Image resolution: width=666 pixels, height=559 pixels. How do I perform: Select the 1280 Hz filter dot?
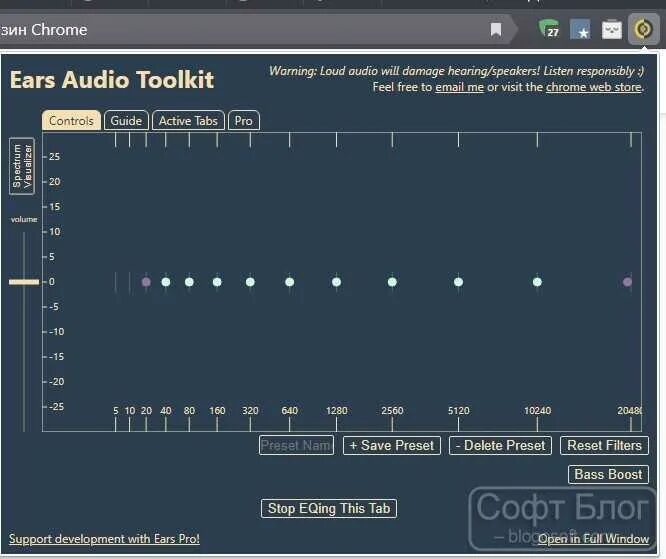[x=336, y=282]
